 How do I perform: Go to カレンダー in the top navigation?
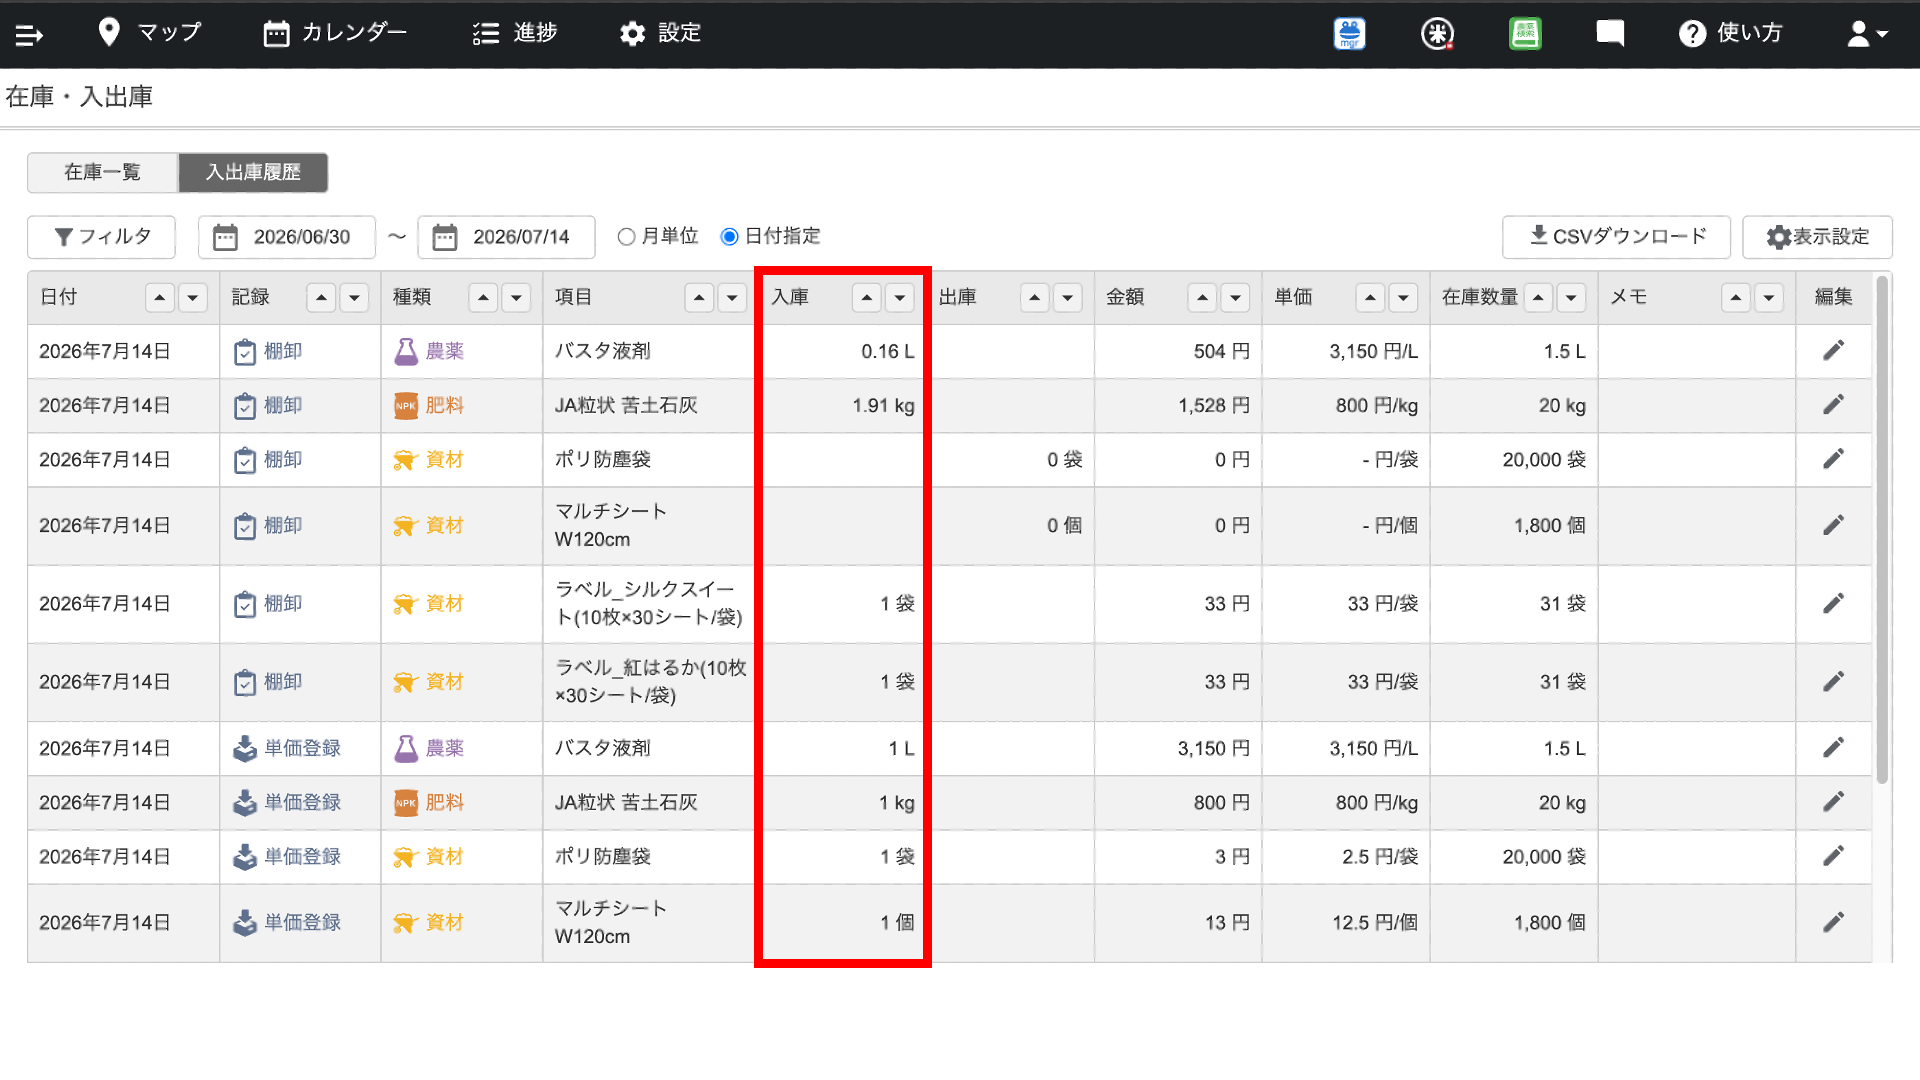tap(335, 33)
